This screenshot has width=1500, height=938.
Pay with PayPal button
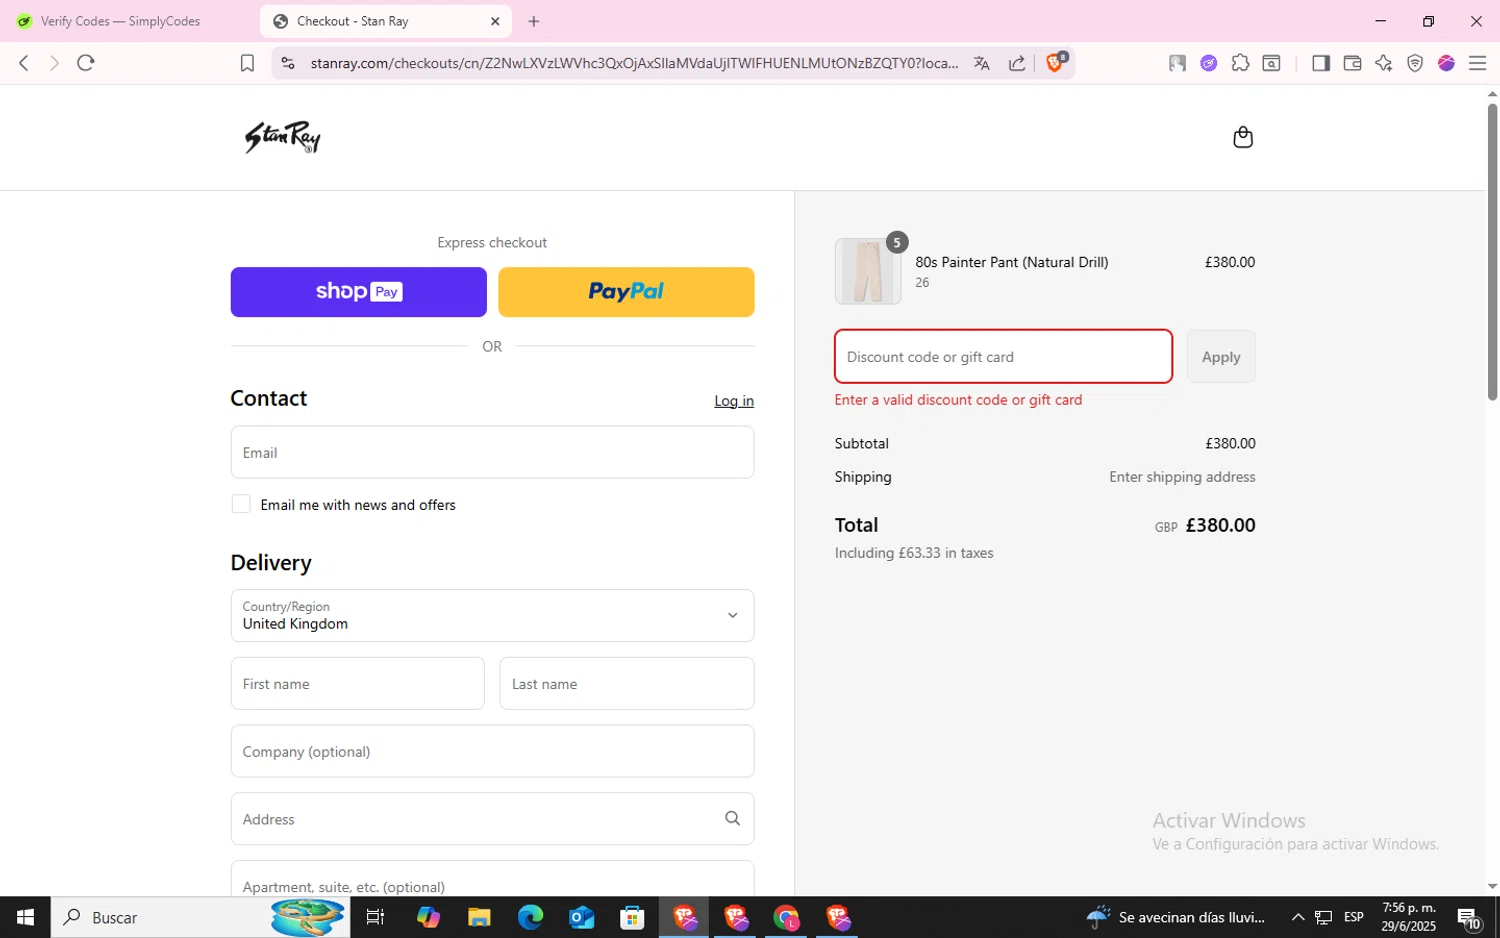click(626, 292)
